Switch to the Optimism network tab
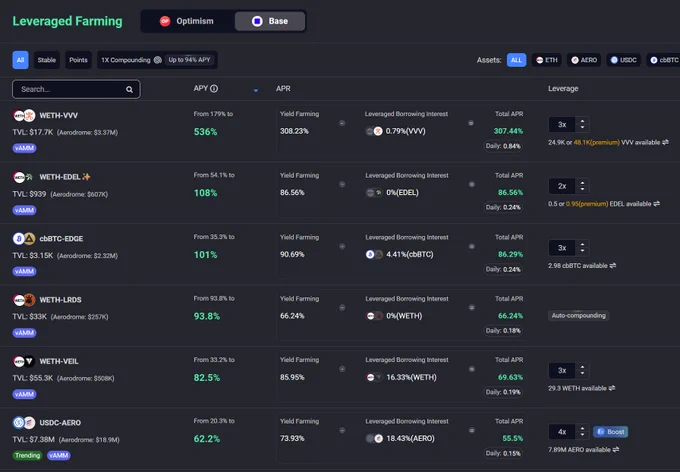 (187, 21)
